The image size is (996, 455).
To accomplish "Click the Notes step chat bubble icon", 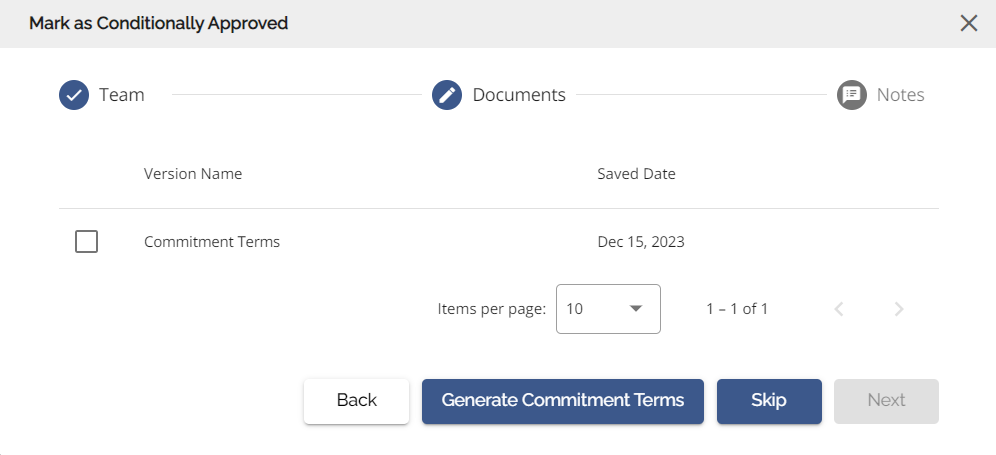I will click(x=852, y=95).
